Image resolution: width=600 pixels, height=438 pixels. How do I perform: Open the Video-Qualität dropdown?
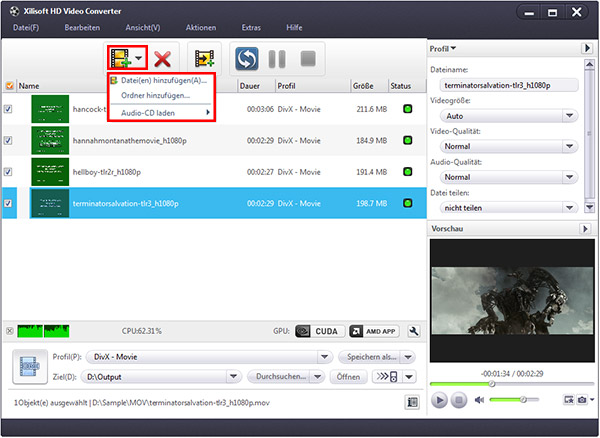coord(509,146)
